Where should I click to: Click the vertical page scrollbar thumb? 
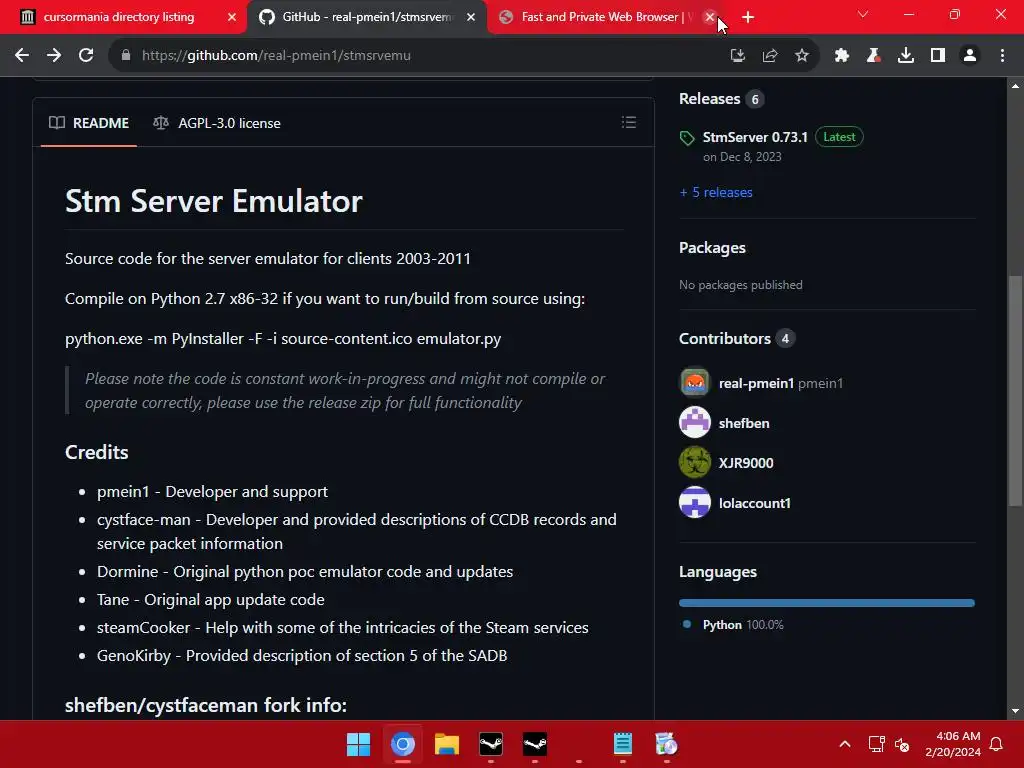click(x=1015, y=391)
